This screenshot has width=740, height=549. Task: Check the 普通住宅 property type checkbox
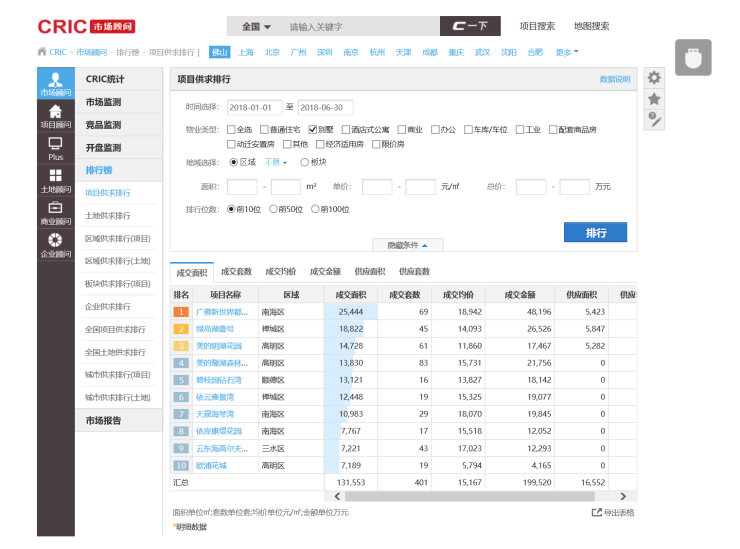point(264,130)
